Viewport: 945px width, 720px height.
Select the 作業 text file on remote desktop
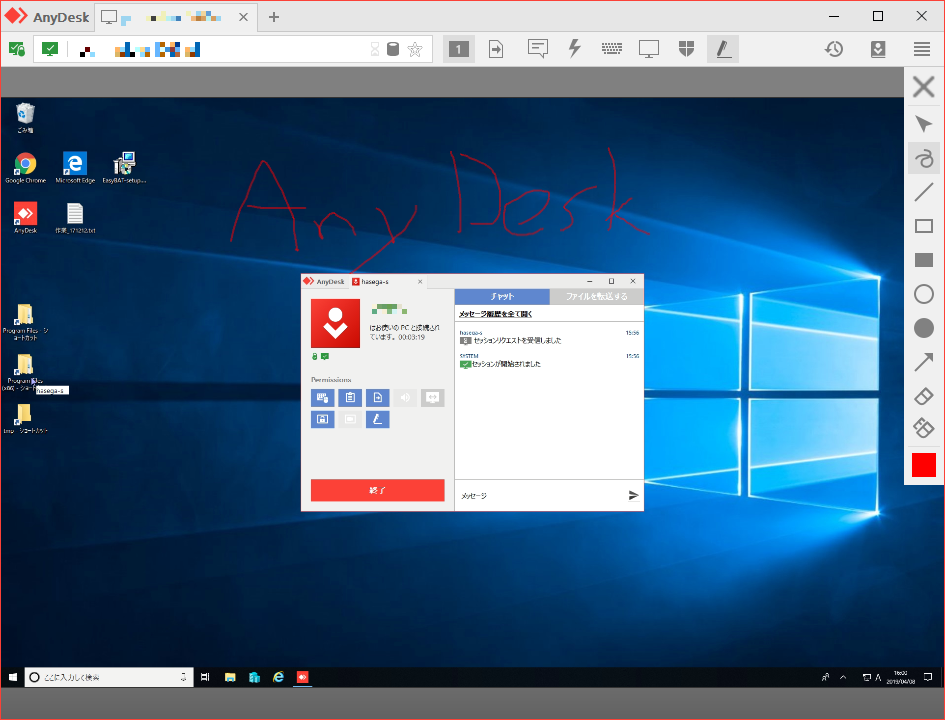75,218
